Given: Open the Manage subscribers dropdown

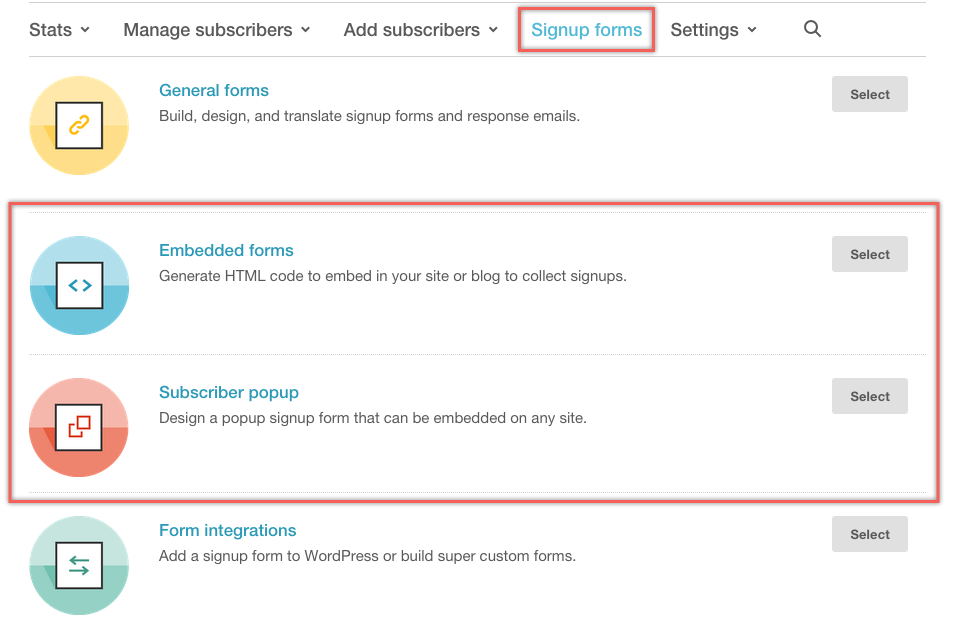Looking at the screenshot, I should (x=216, y=30).
